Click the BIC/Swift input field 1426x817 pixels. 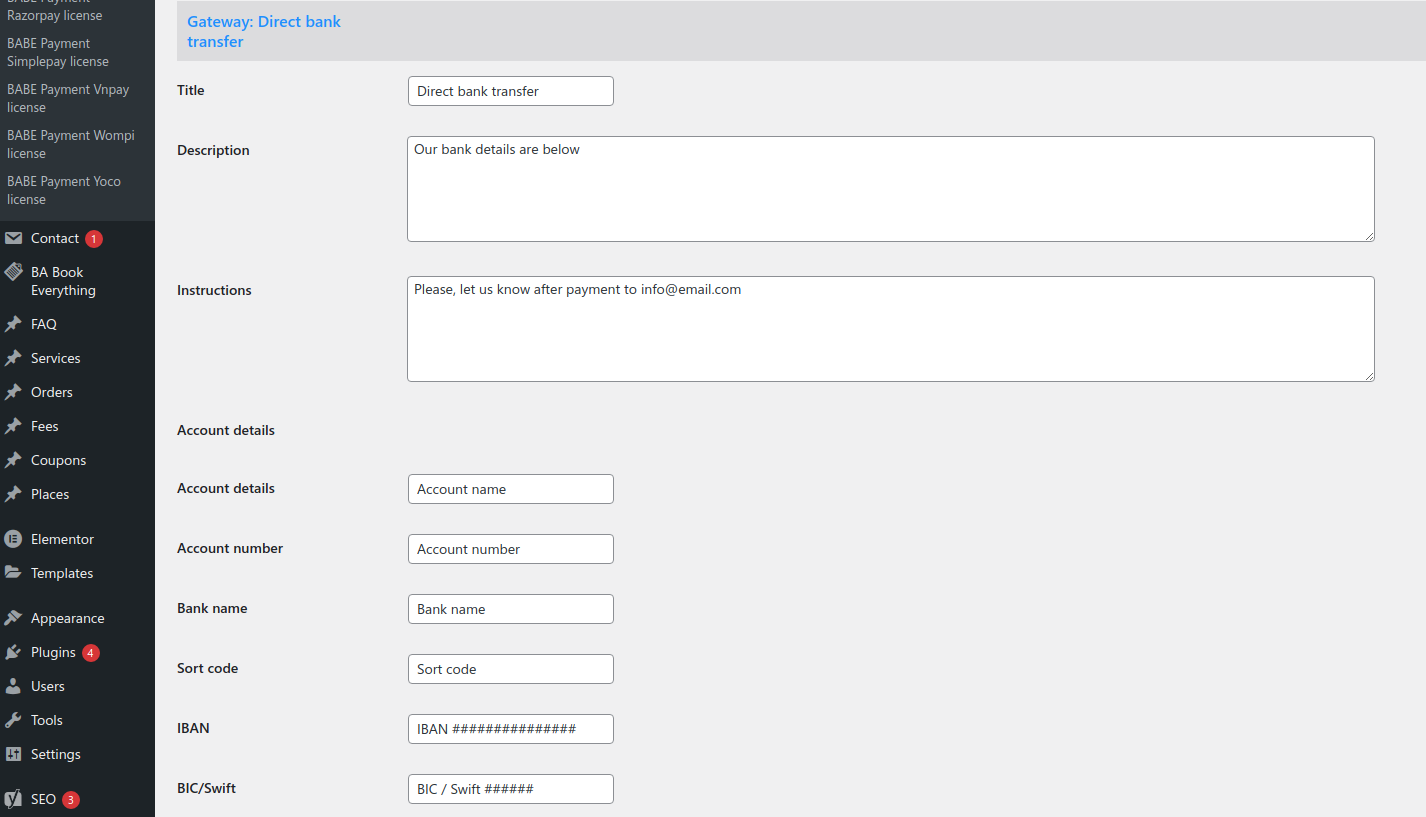click(x=510, y=789)
